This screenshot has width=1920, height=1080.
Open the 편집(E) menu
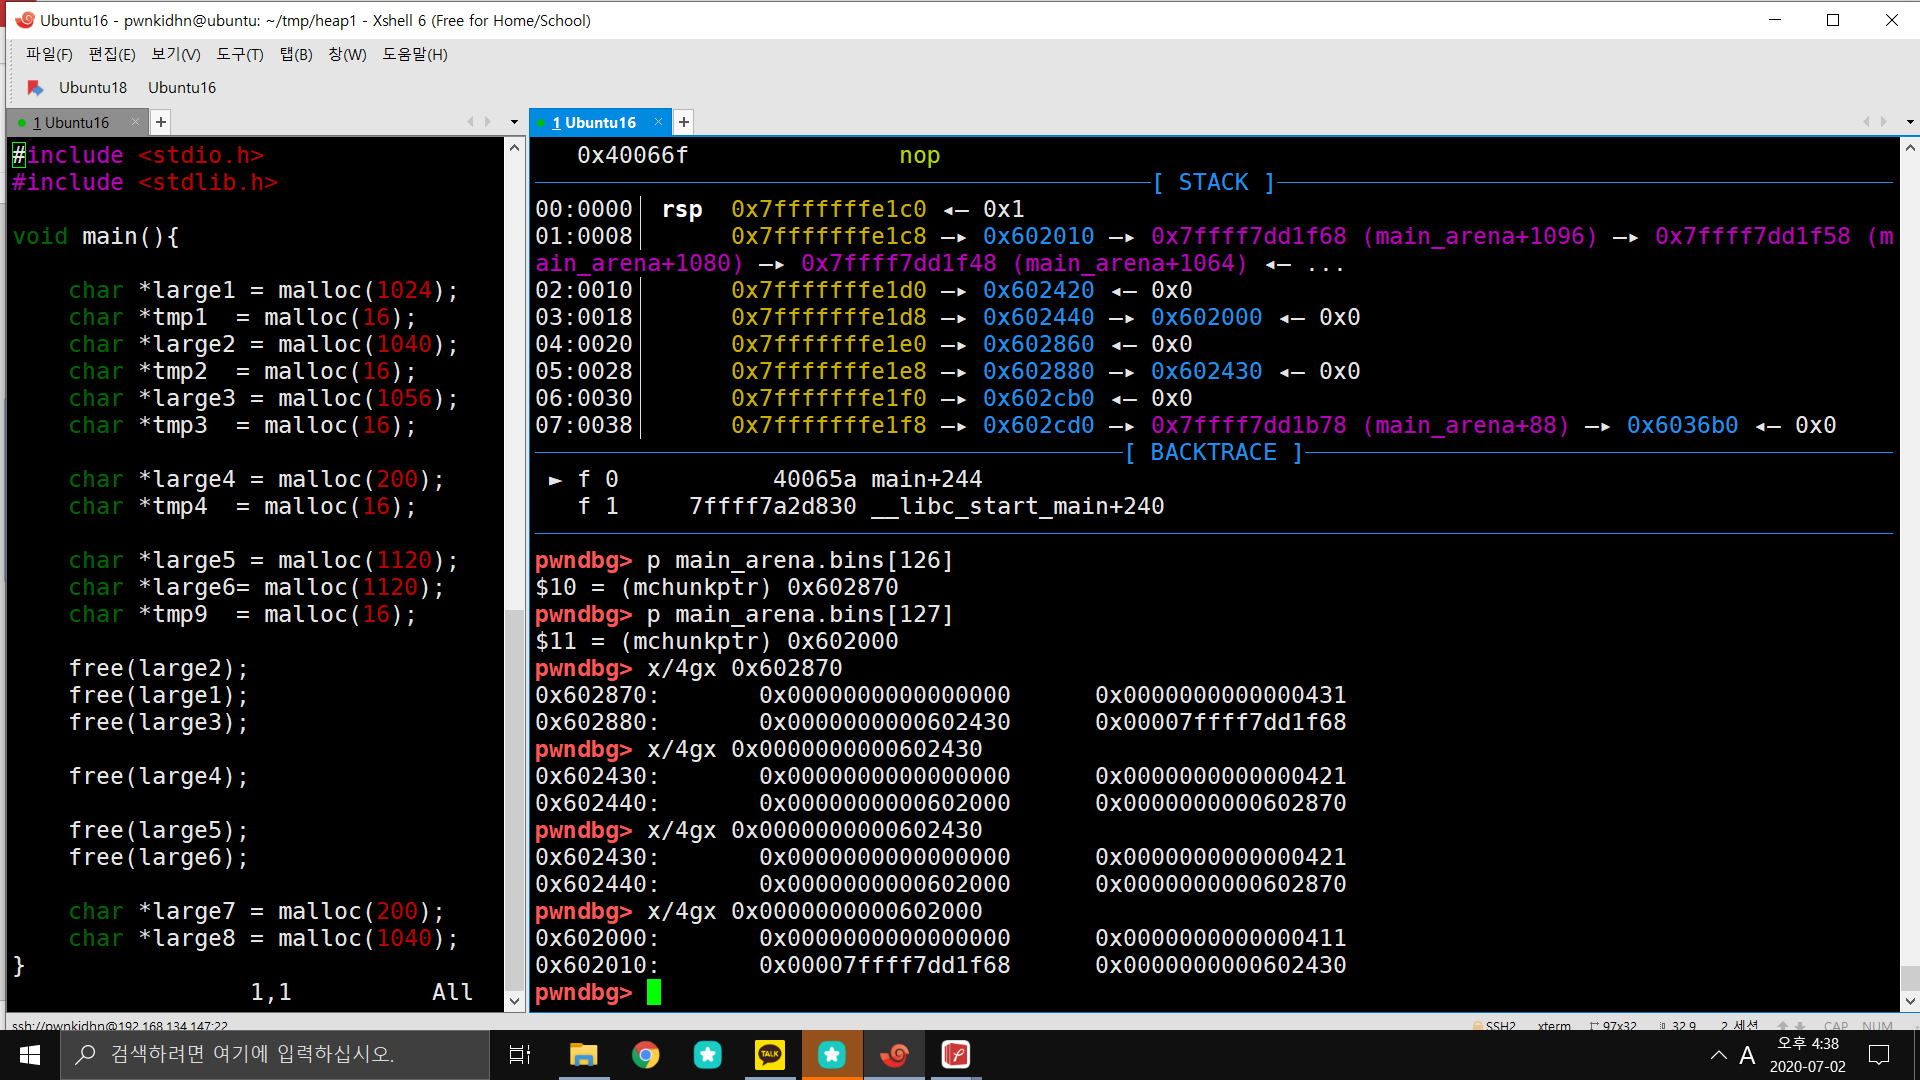pyautogui.click(x=112, y=54)
